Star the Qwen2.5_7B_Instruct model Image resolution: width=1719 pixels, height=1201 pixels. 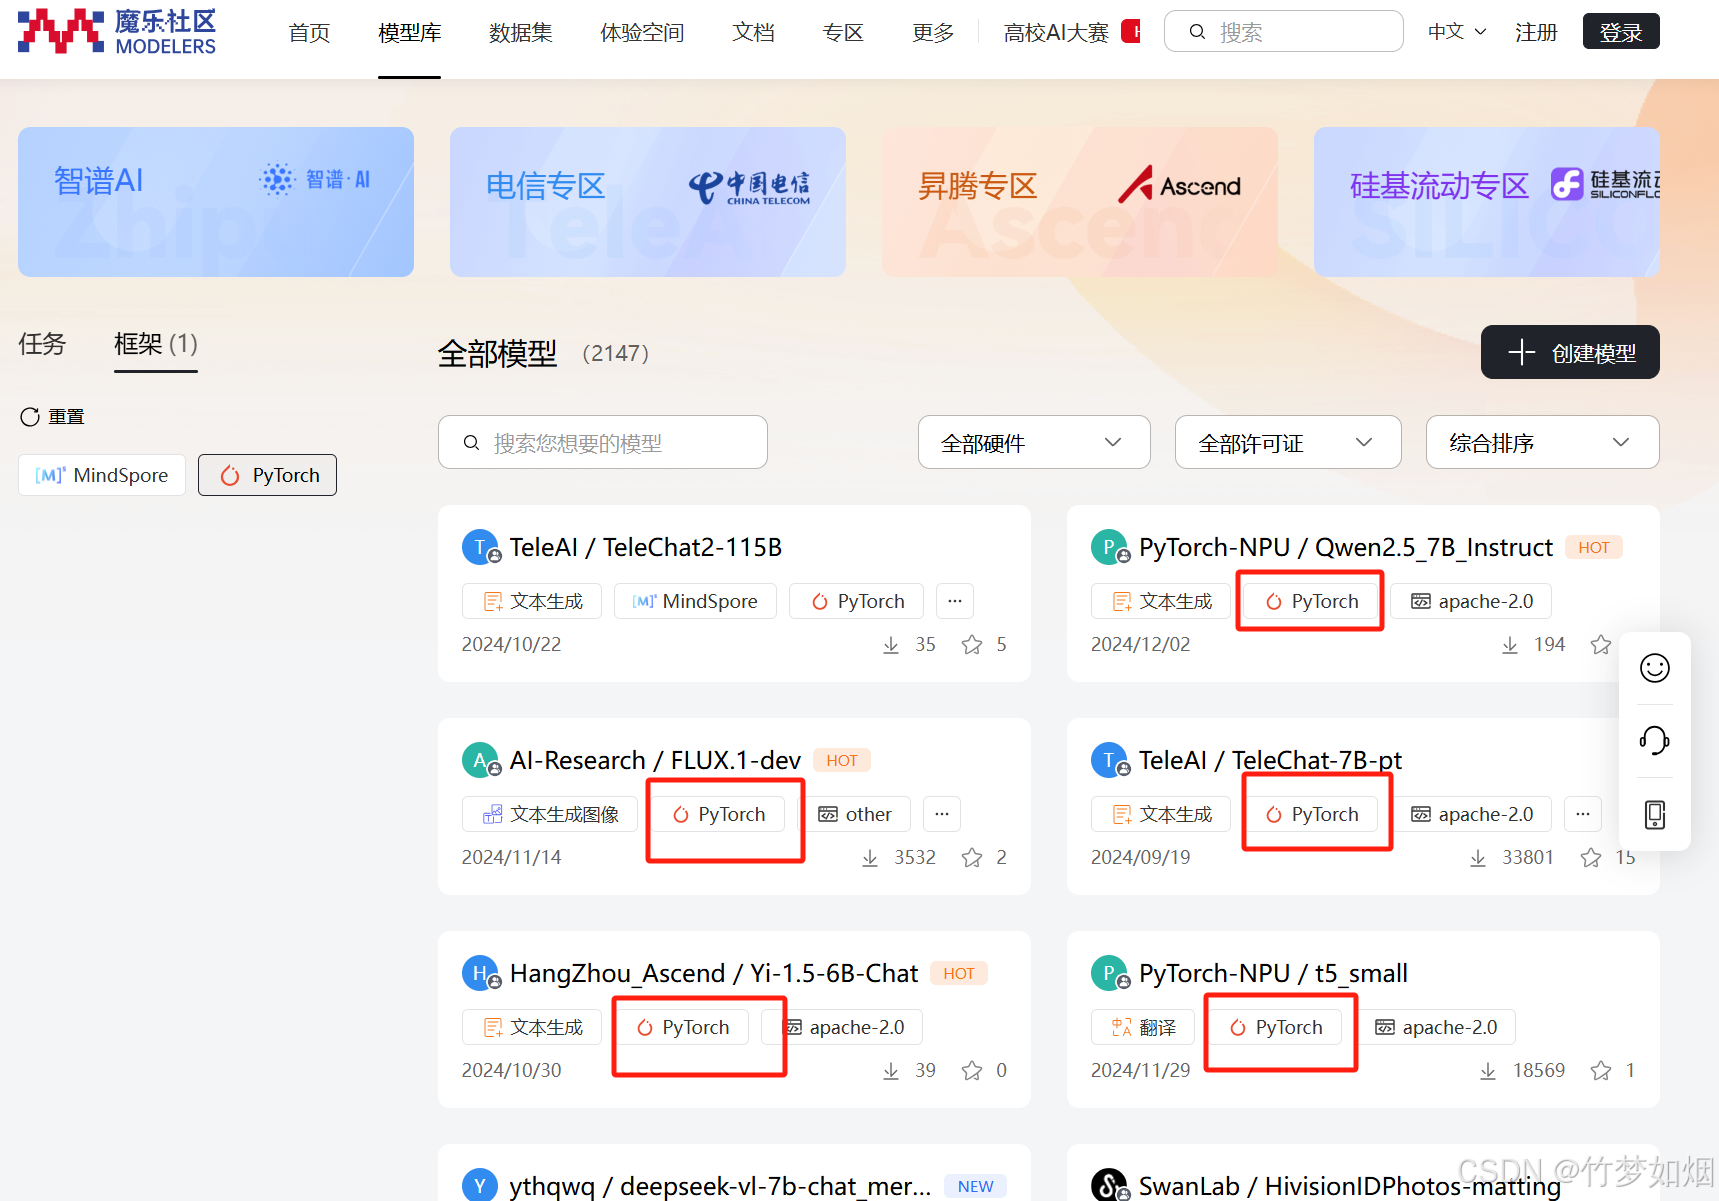[x=1601, y=644]
